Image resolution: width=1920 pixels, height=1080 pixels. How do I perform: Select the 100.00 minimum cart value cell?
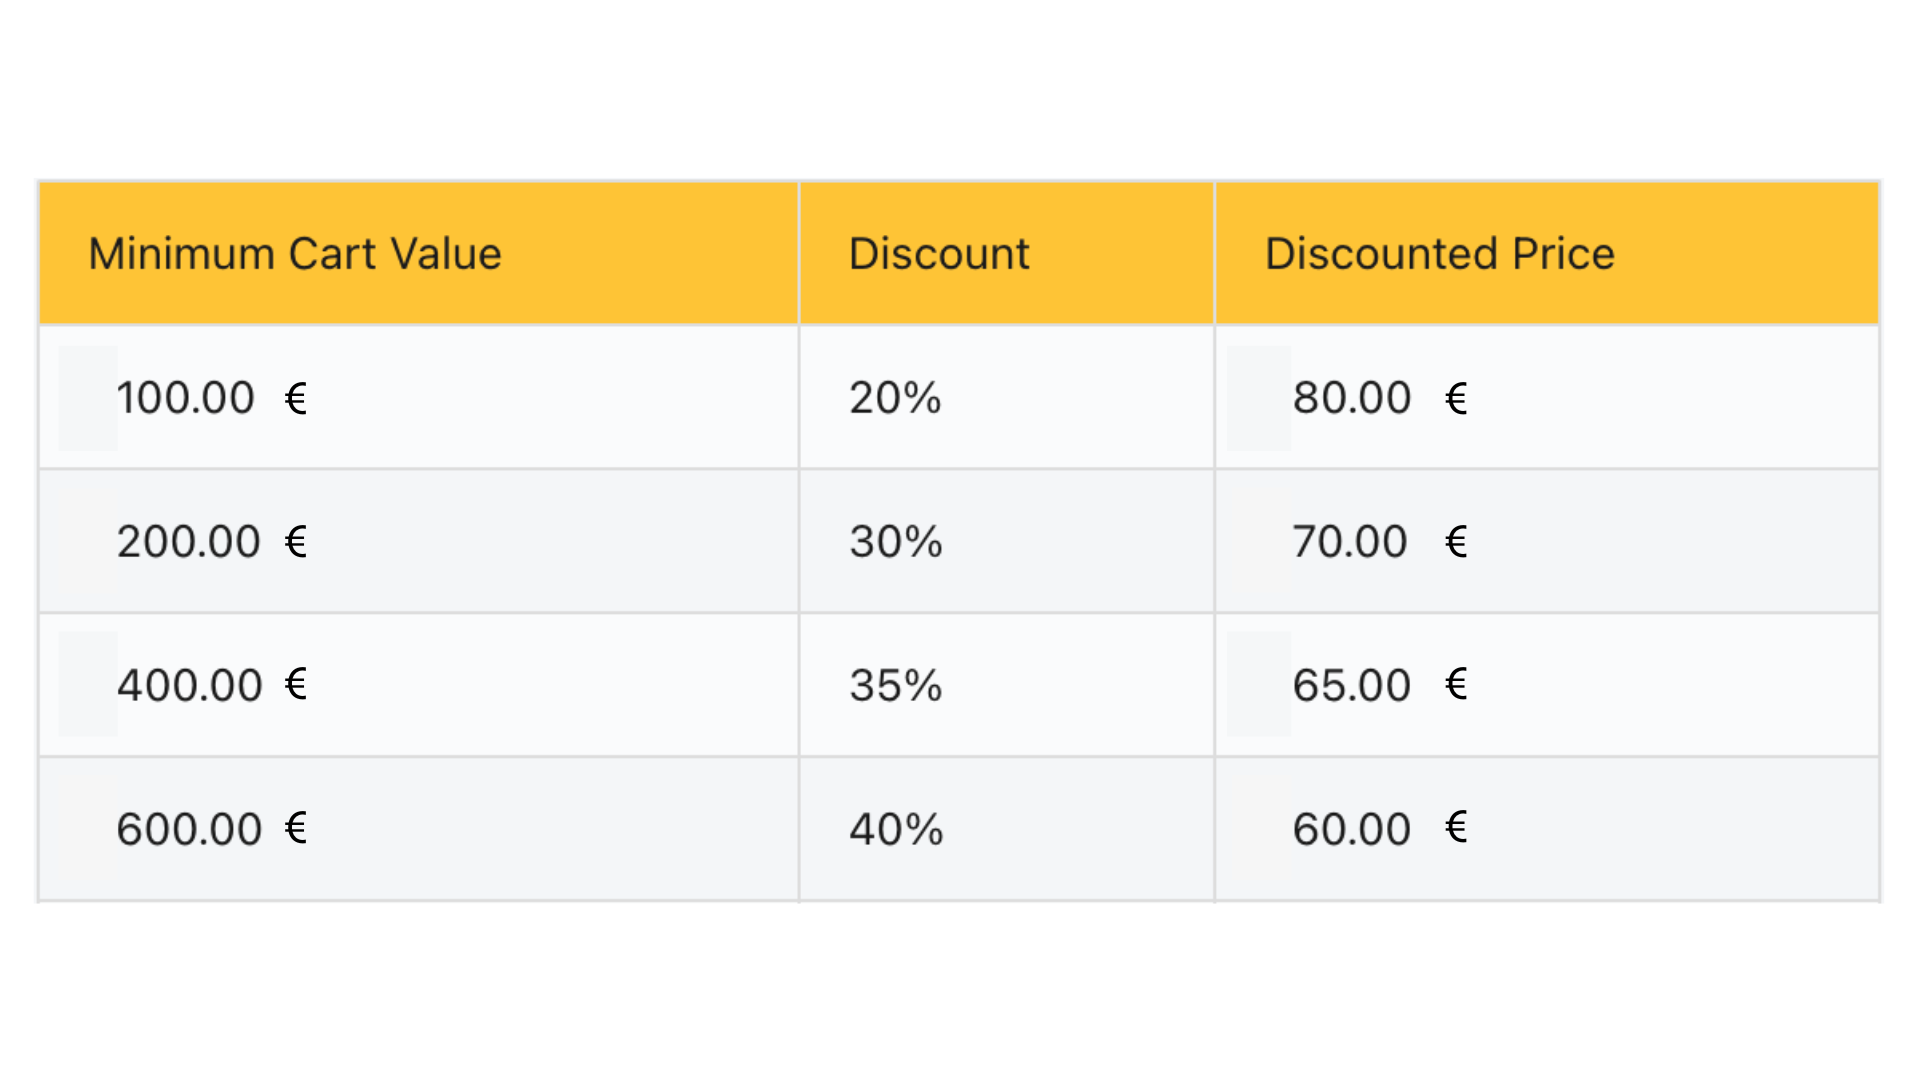[418, 397]
